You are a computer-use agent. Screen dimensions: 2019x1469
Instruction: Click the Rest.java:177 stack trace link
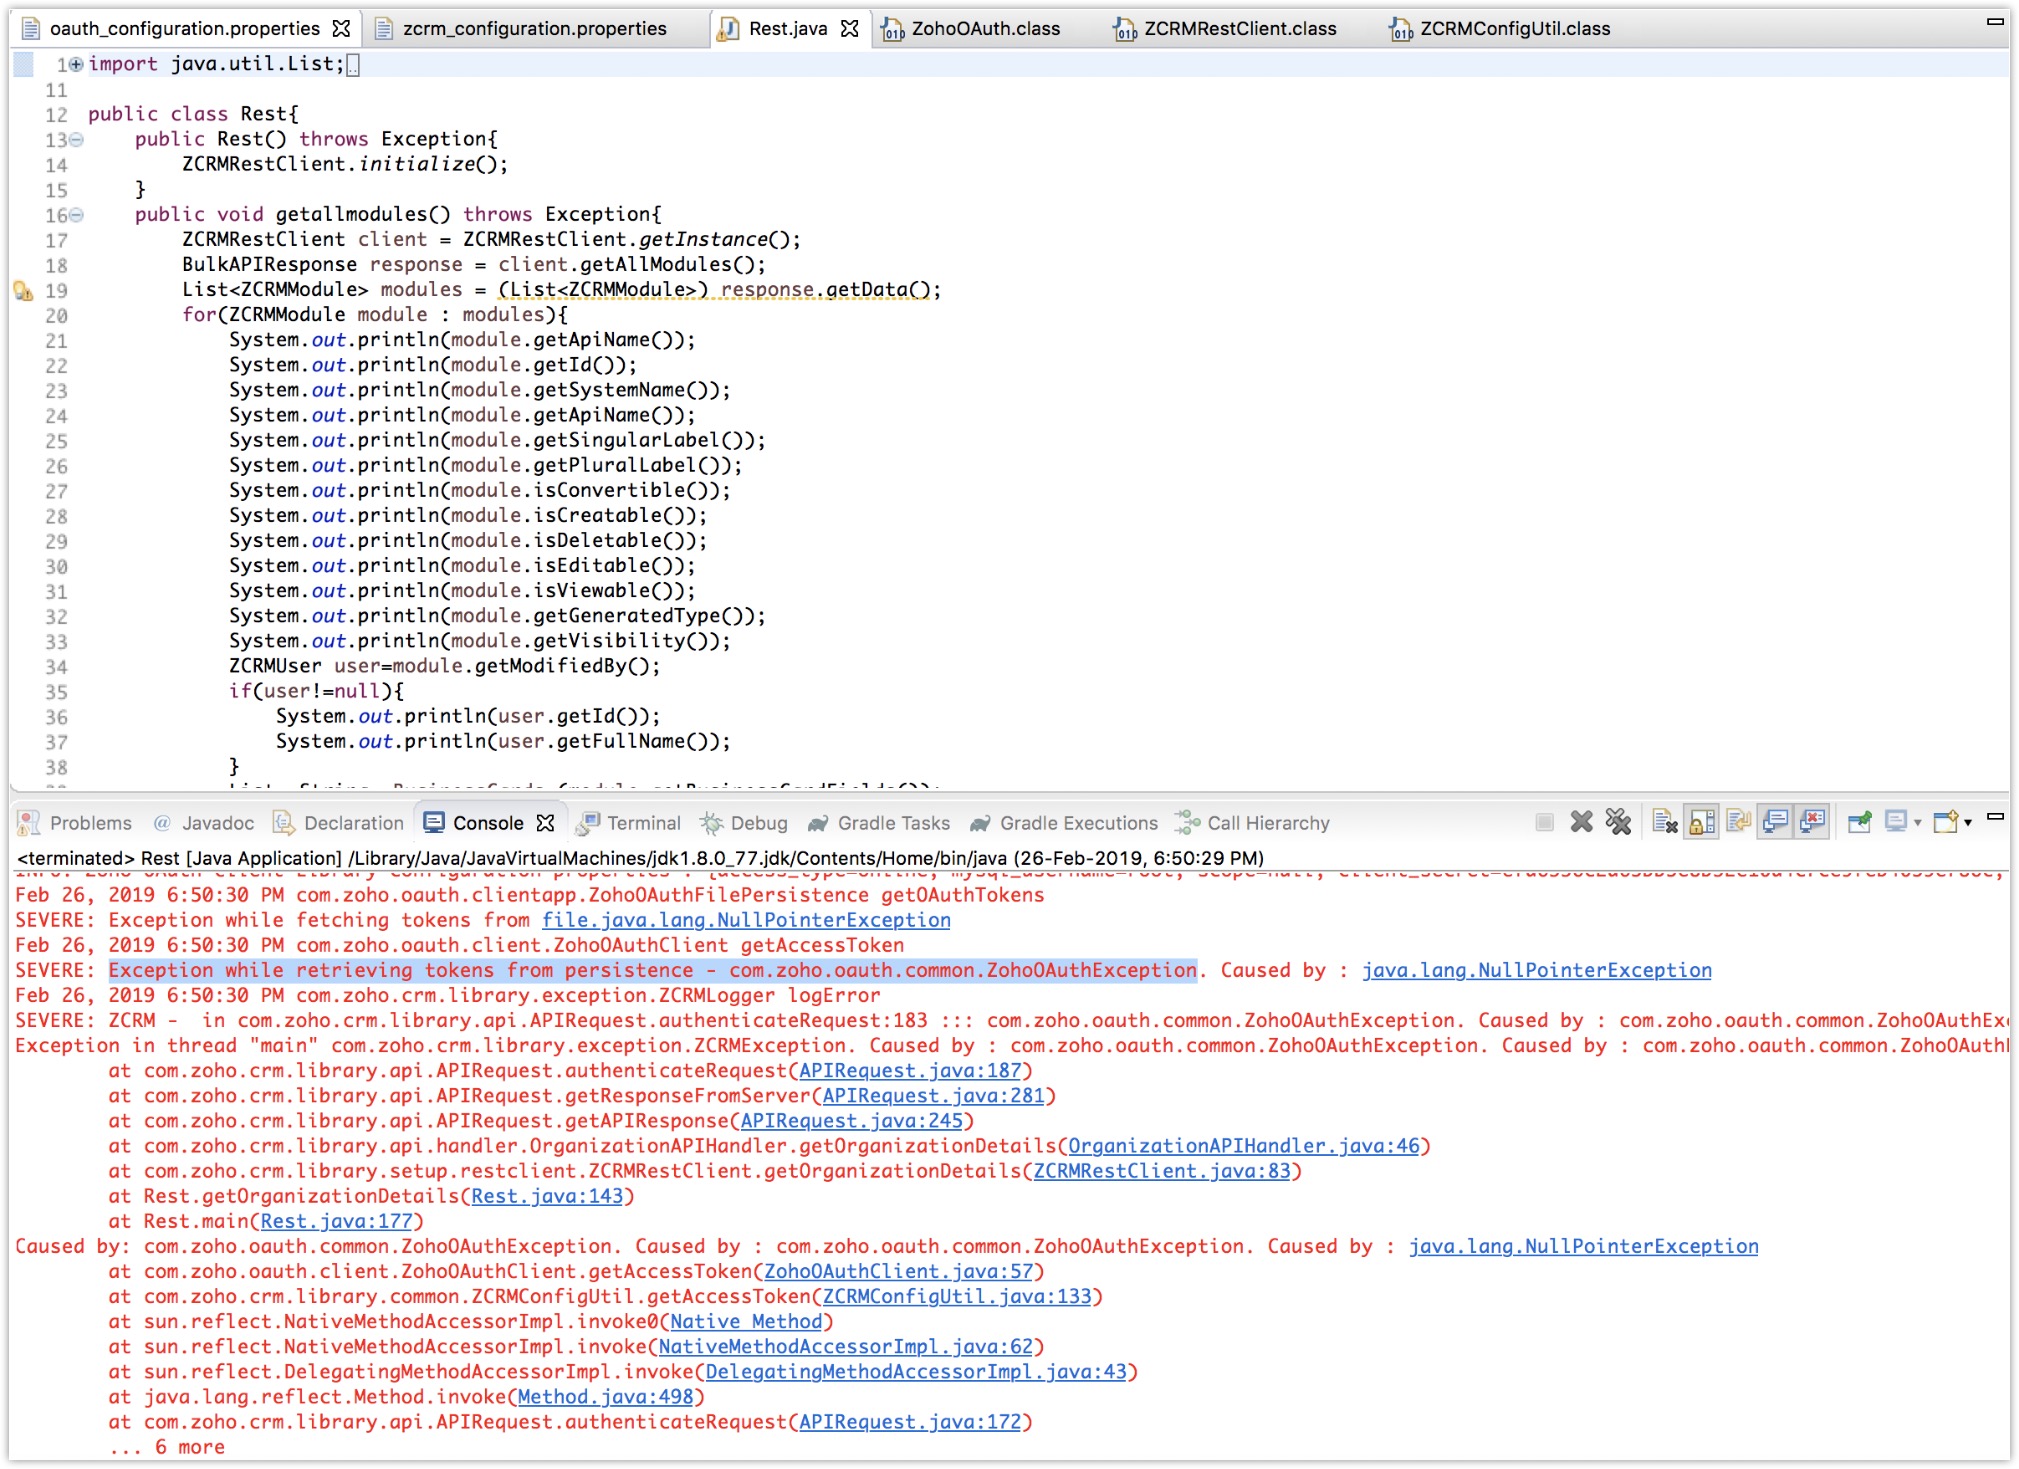(336, 1221)
